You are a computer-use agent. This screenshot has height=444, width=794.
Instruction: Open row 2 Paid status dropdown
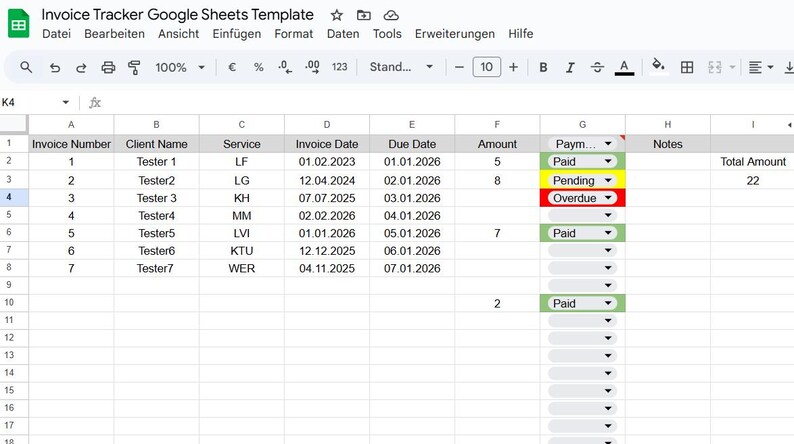[608, 162]
